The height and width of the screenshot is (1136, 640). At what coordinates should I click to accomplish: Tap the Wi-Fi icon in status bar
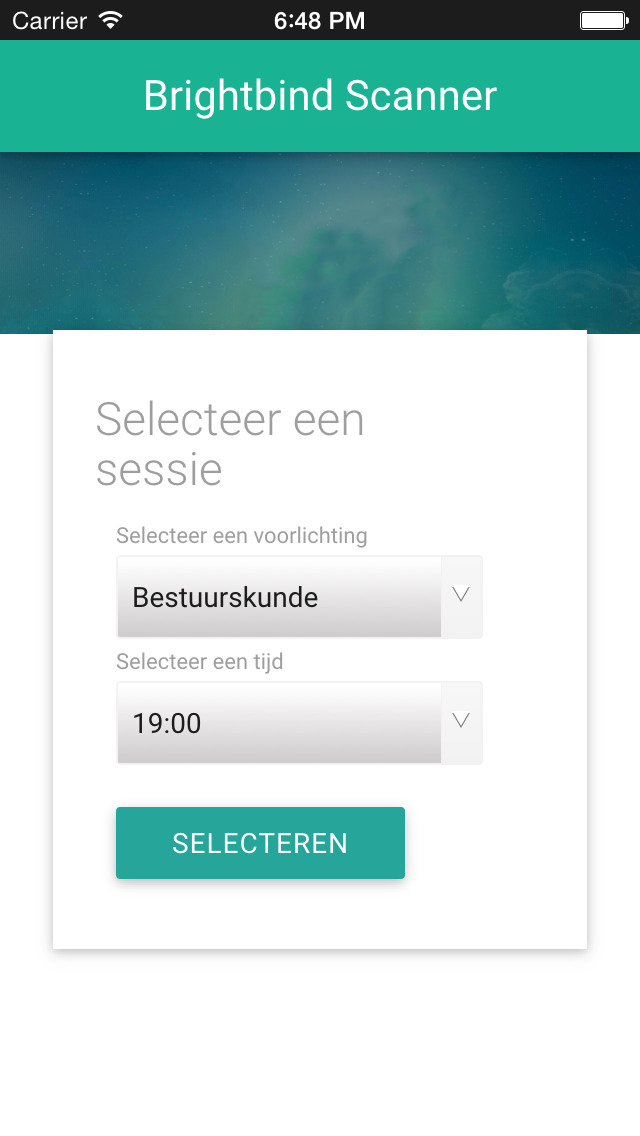point(110,20)
